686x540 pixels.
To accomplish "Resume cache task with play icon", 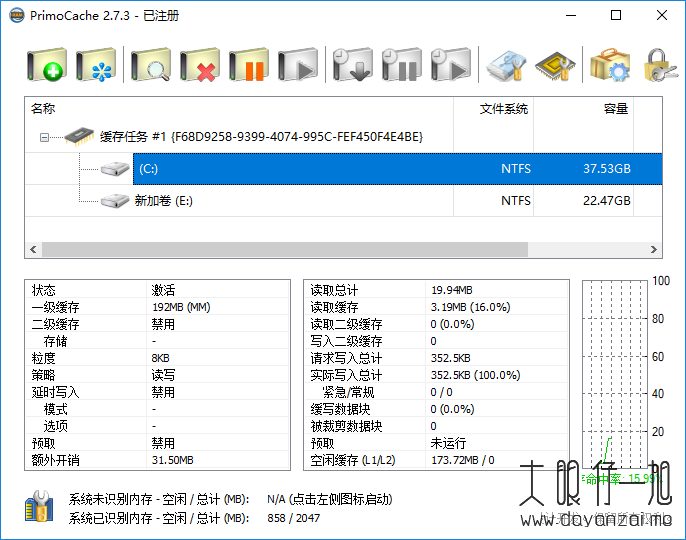I will [298, 65].
